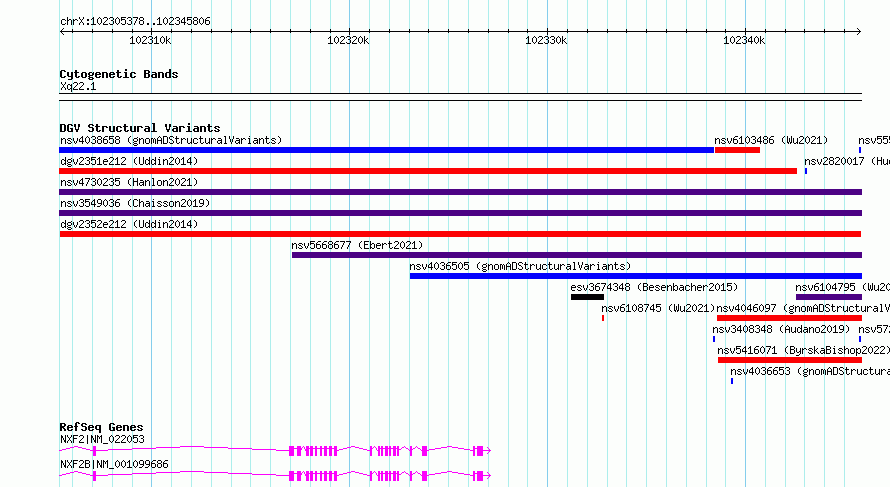Open the RefSeq Genes track title

101,427
